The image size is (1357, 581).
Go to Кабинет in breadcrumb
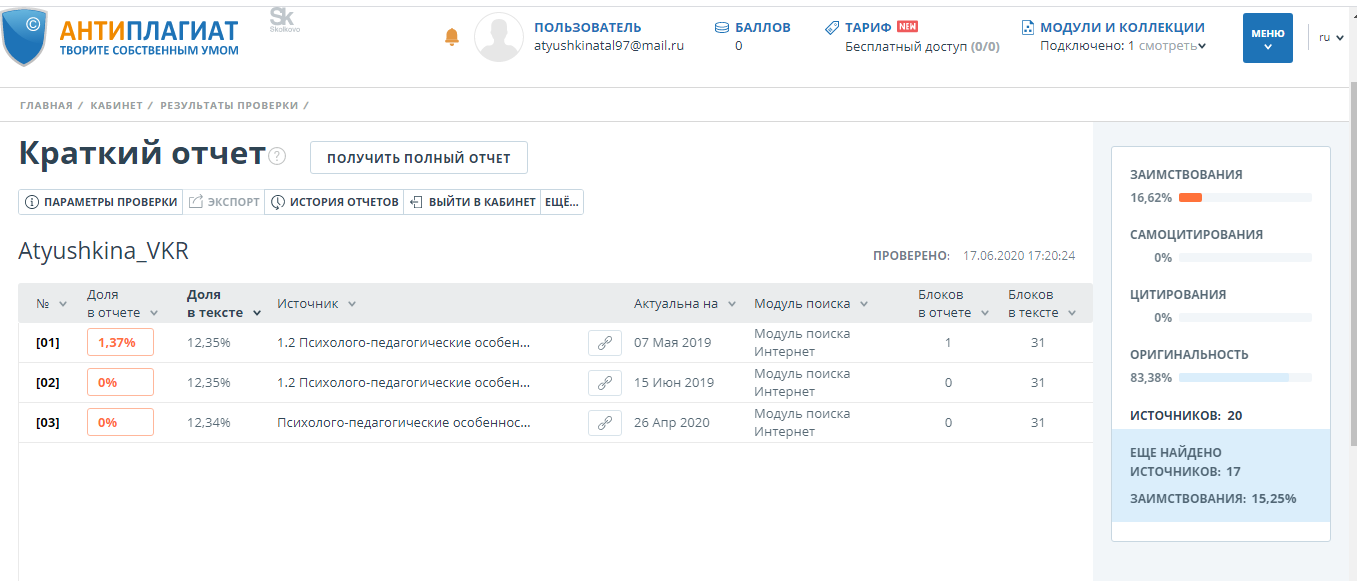(x=116, y=105)
